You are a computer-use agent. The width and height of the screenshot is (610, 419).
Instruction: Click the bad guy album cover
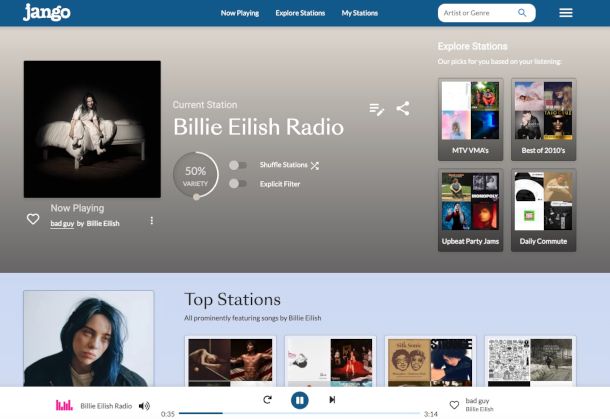(92, 129)
